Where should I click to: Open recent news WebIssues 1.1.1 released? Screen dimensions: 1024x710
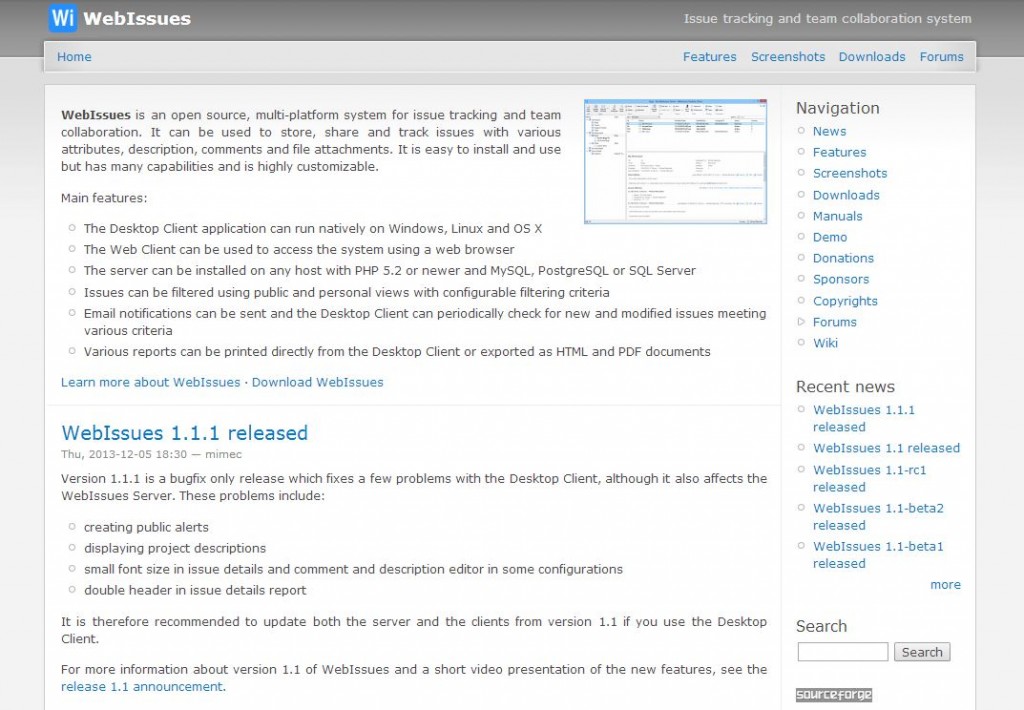coord(863,418)
